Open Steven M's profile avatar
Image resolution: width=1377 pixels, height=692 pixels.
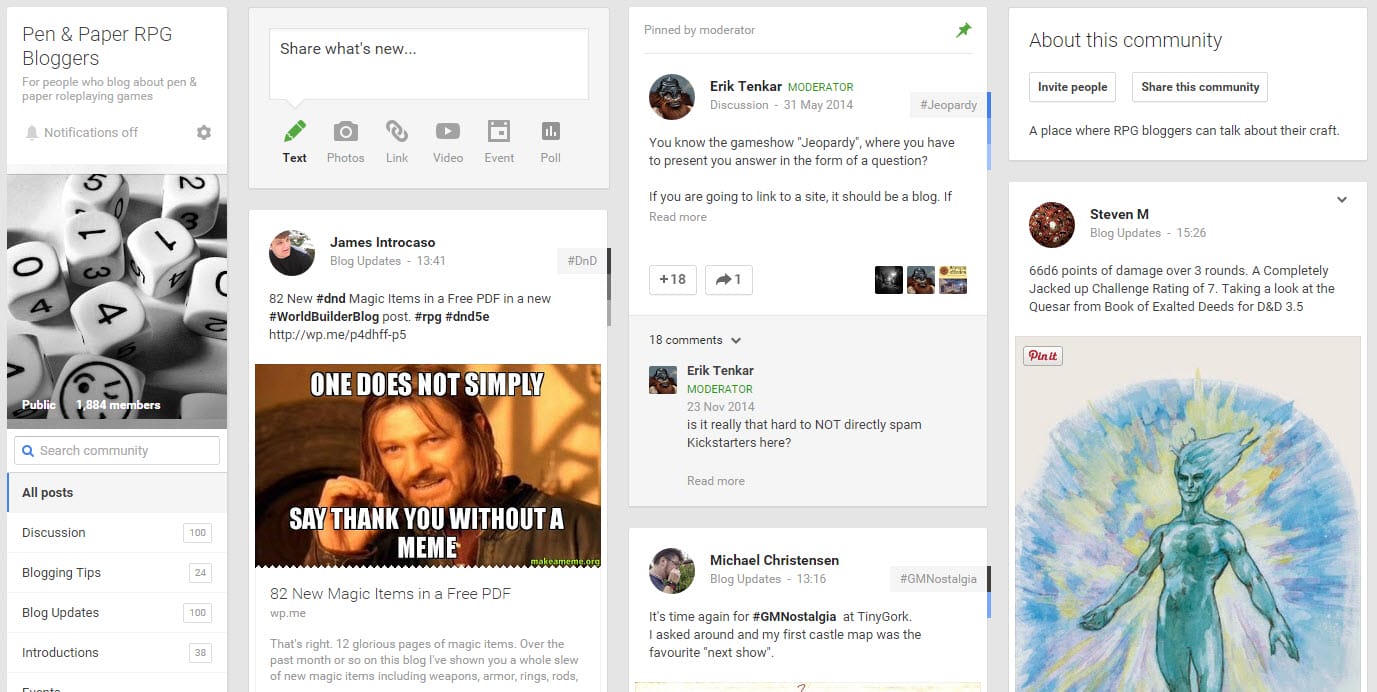click(1052, 224)
